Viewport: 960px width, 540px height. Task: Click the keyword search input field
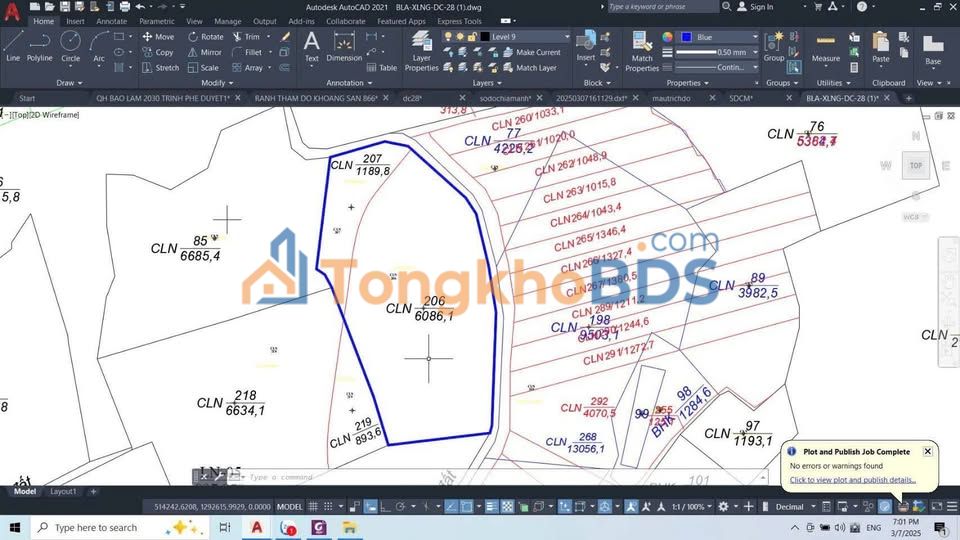click(x=662, y=7)
